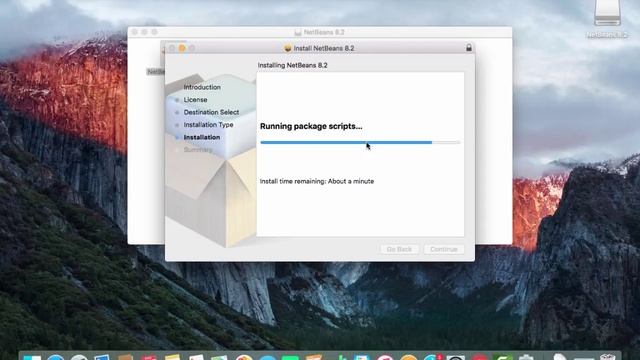Click the blue installation progress bar
The width and height of the screenshot is (640, 360).
tap(360, 142)
